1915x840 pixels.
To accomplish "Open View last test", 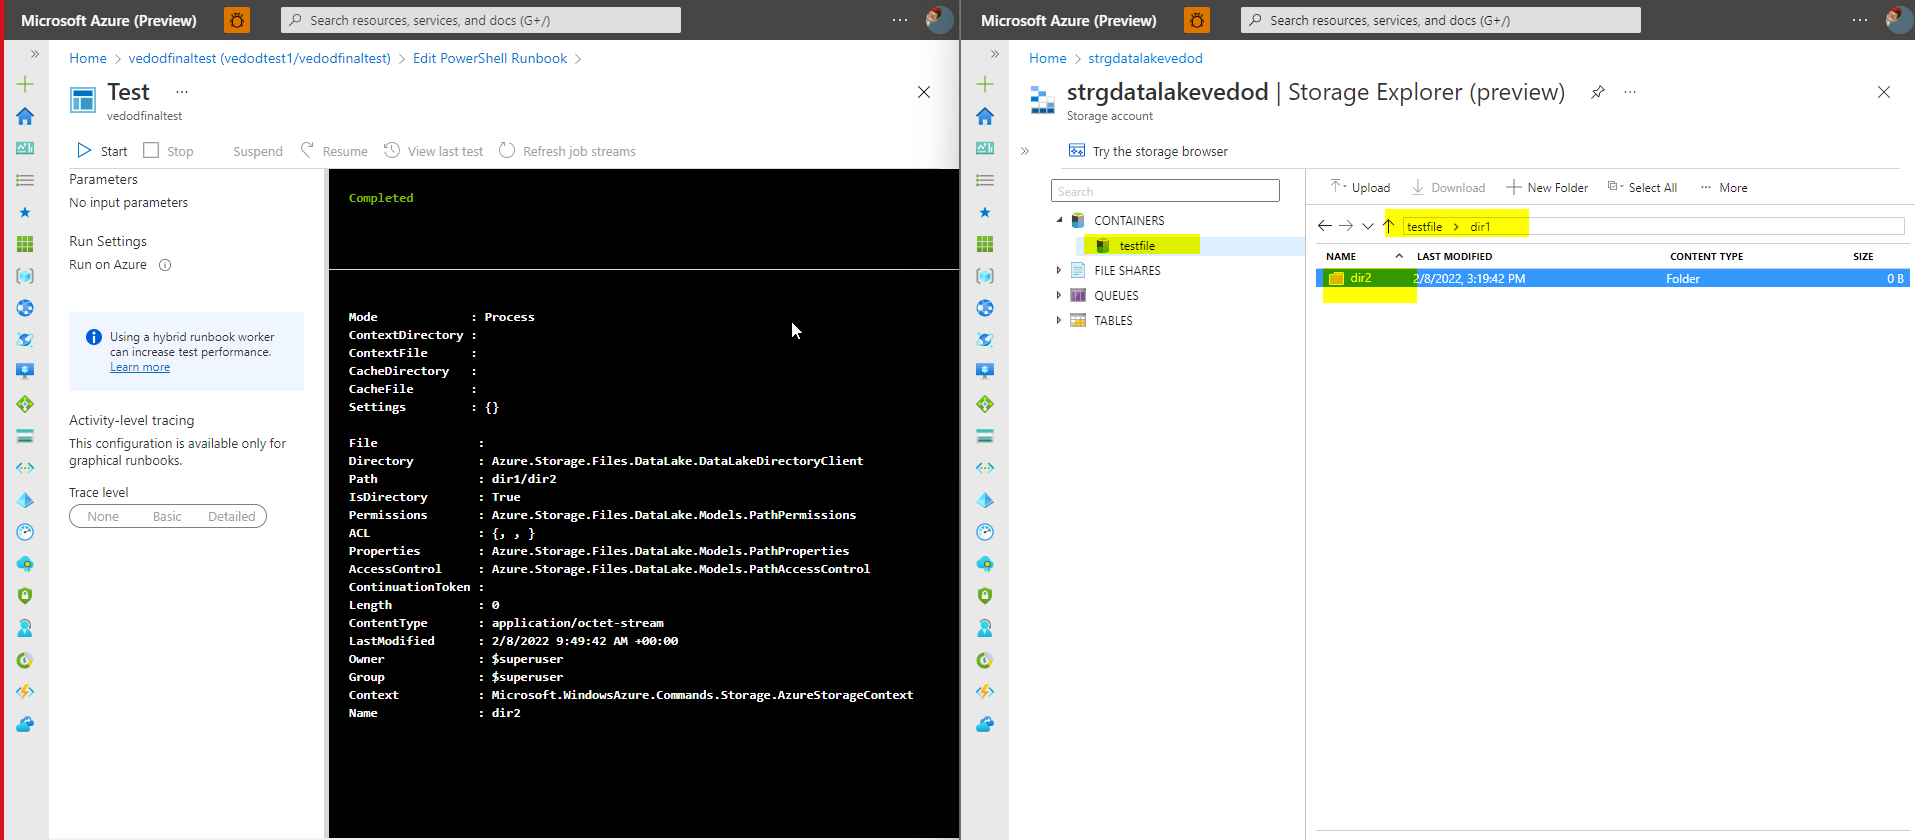I will [434, 151].
